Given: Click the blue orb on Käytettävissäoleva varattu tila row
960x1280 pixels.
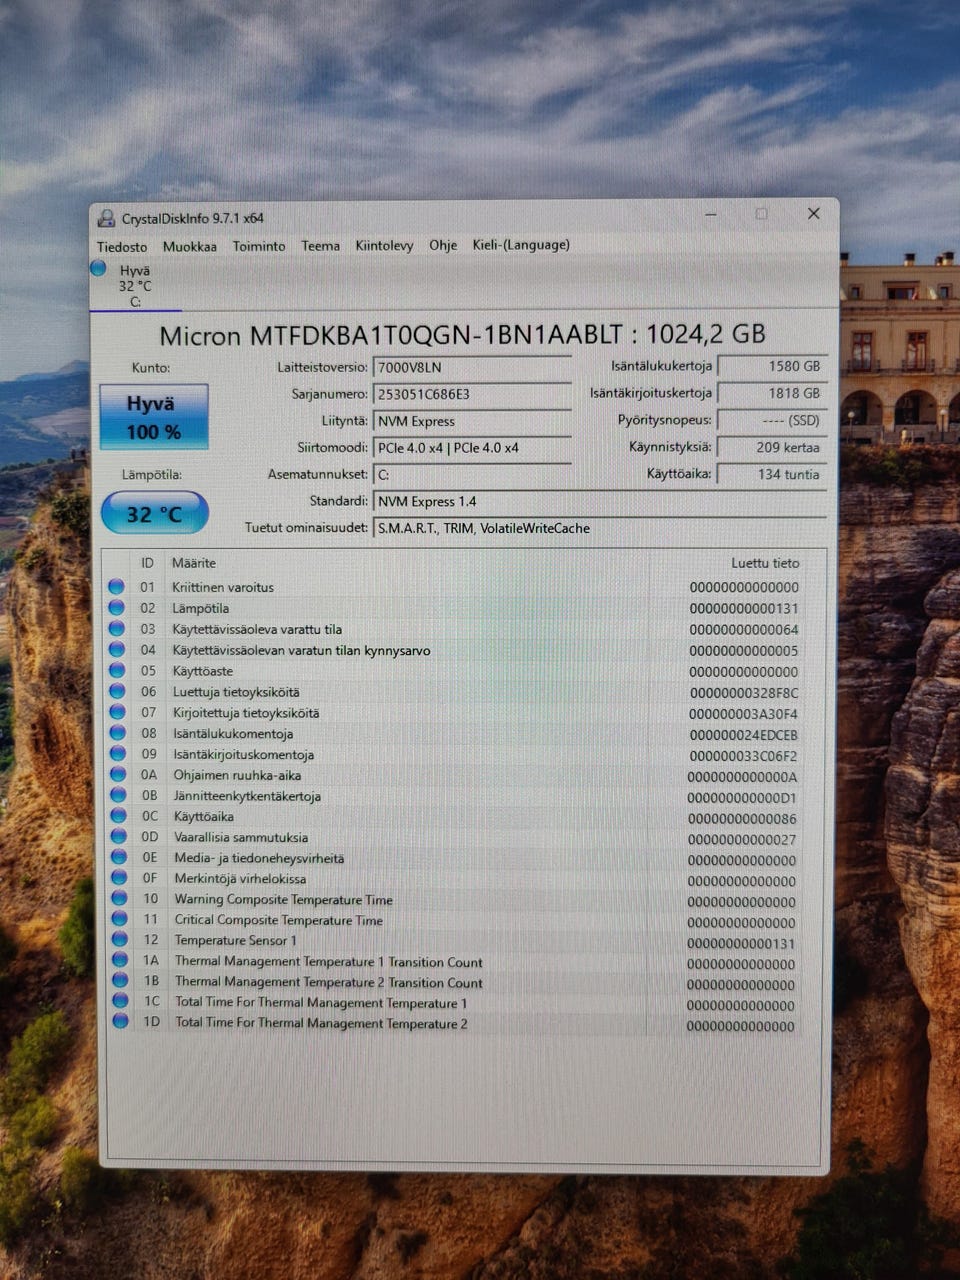Looking at the screenshot, I should click(x=117, y=629).
